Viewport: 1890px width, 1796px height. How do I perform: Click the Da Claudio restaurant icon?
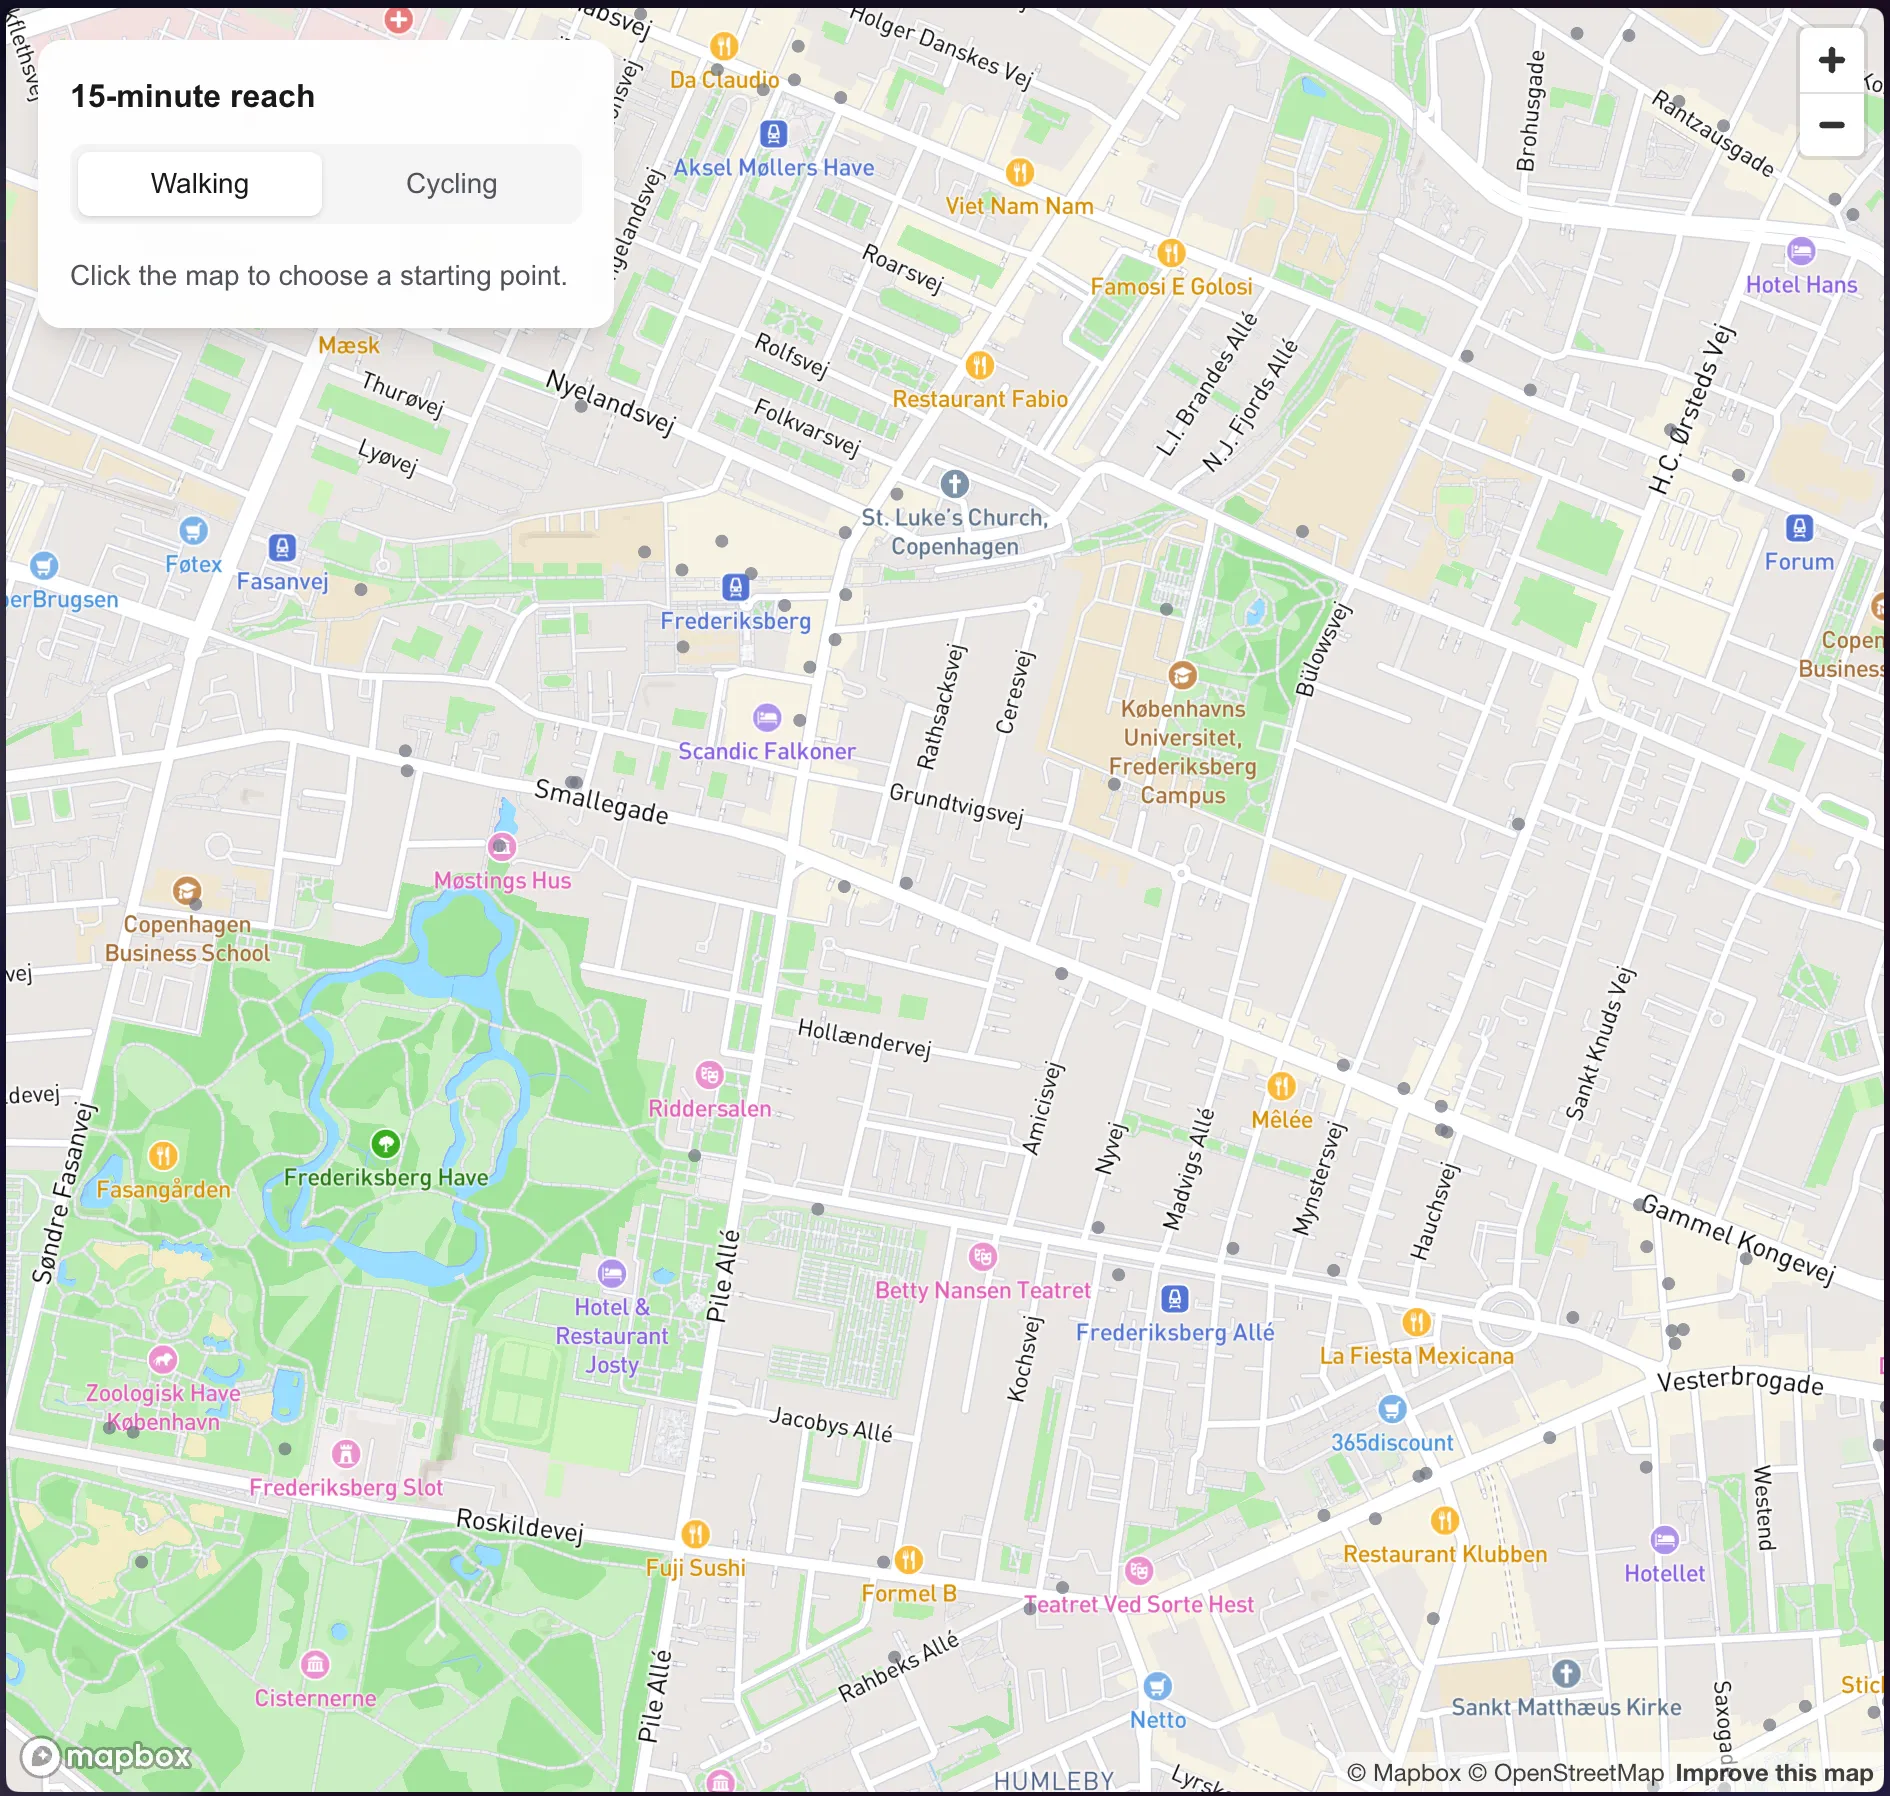(723, 46)
